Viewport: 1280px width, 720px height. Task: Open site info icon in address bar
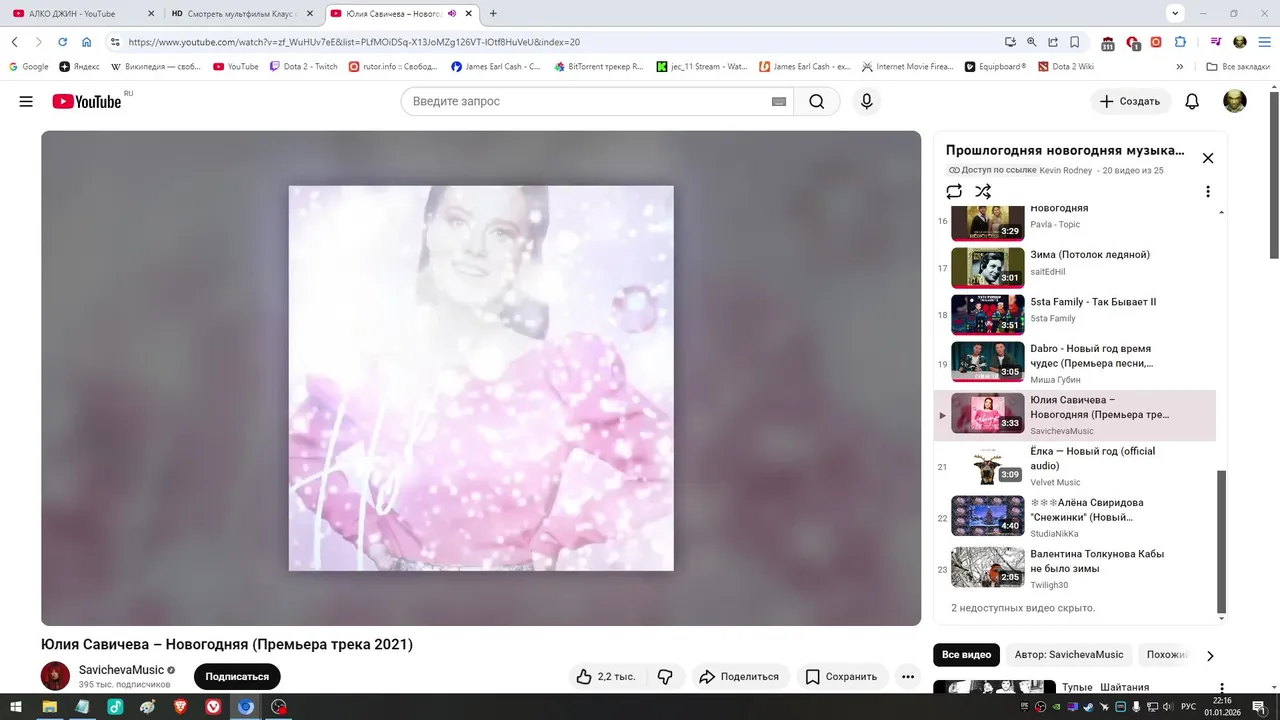(115, 42)
